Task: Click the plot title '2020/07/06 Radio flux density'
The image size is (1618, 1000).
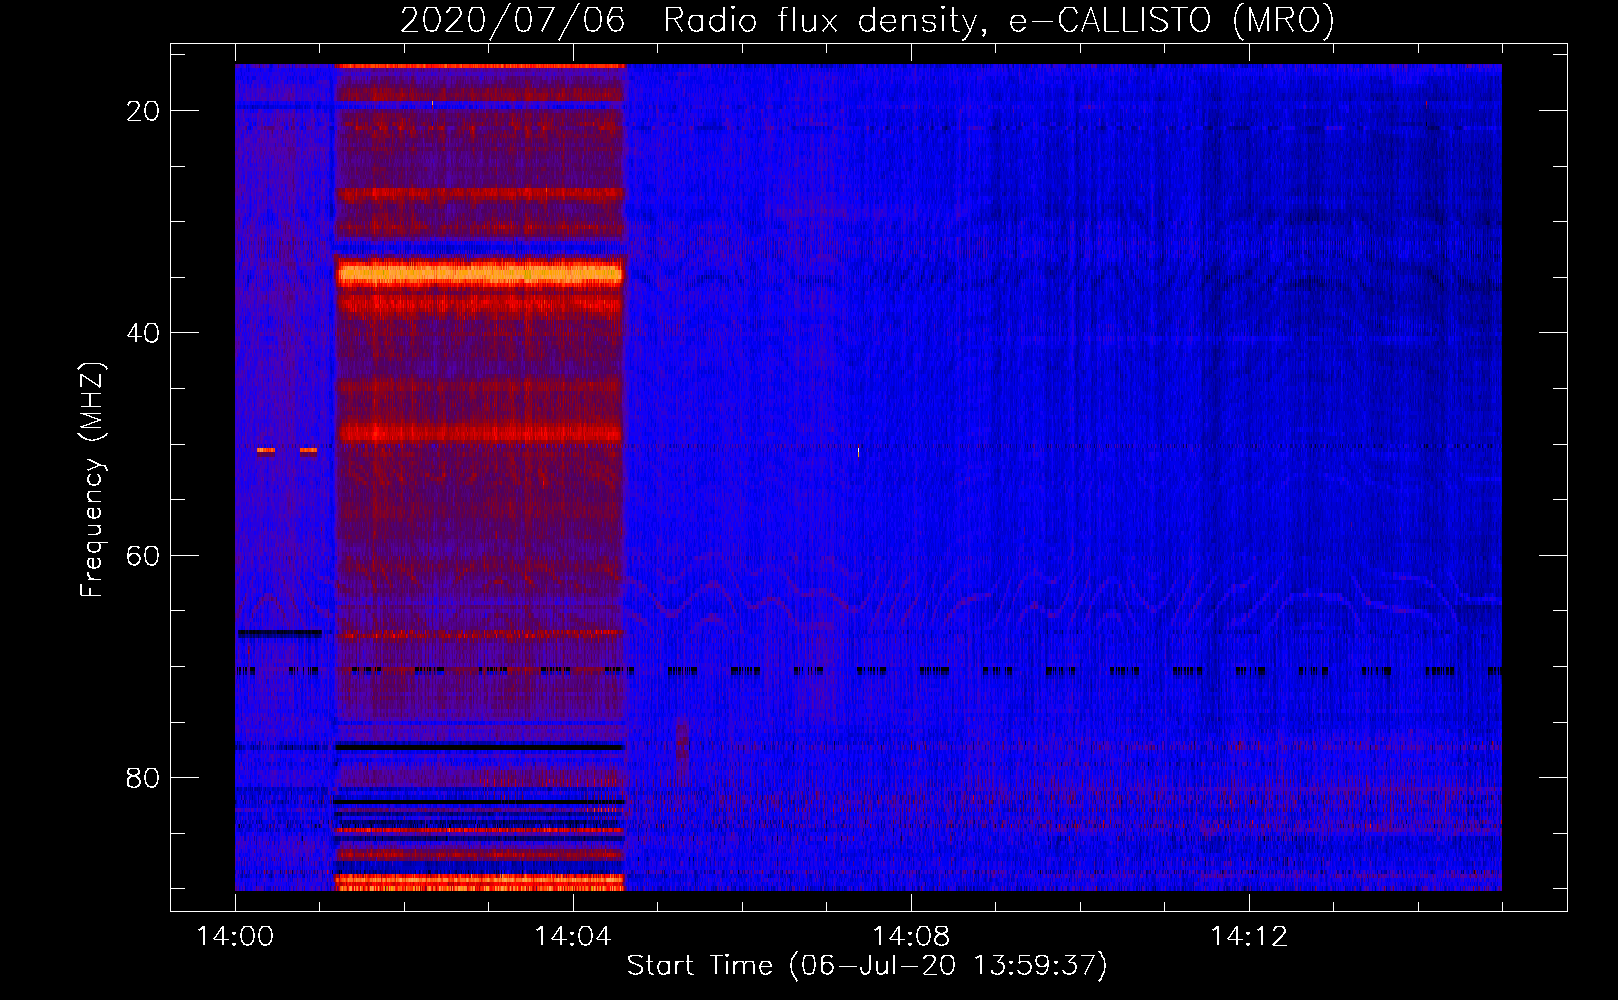Action: [x=867, y=20]
